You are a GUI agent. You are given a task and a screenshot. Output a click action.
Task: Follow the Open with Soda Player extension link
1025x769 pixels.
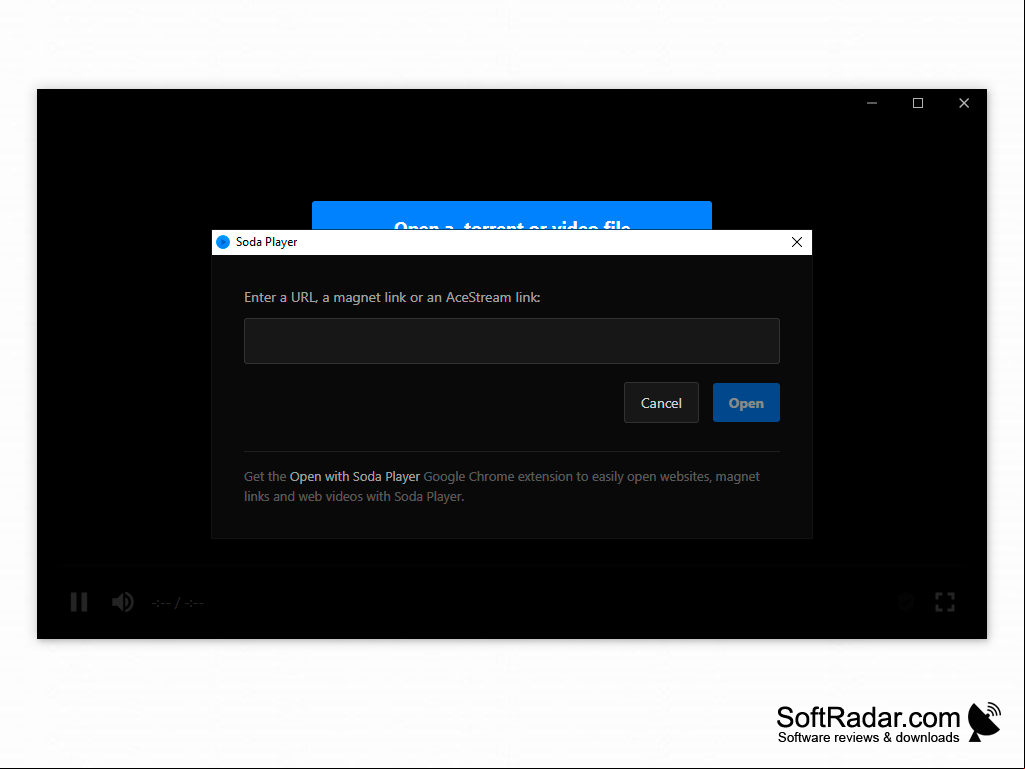click(355, 477)
